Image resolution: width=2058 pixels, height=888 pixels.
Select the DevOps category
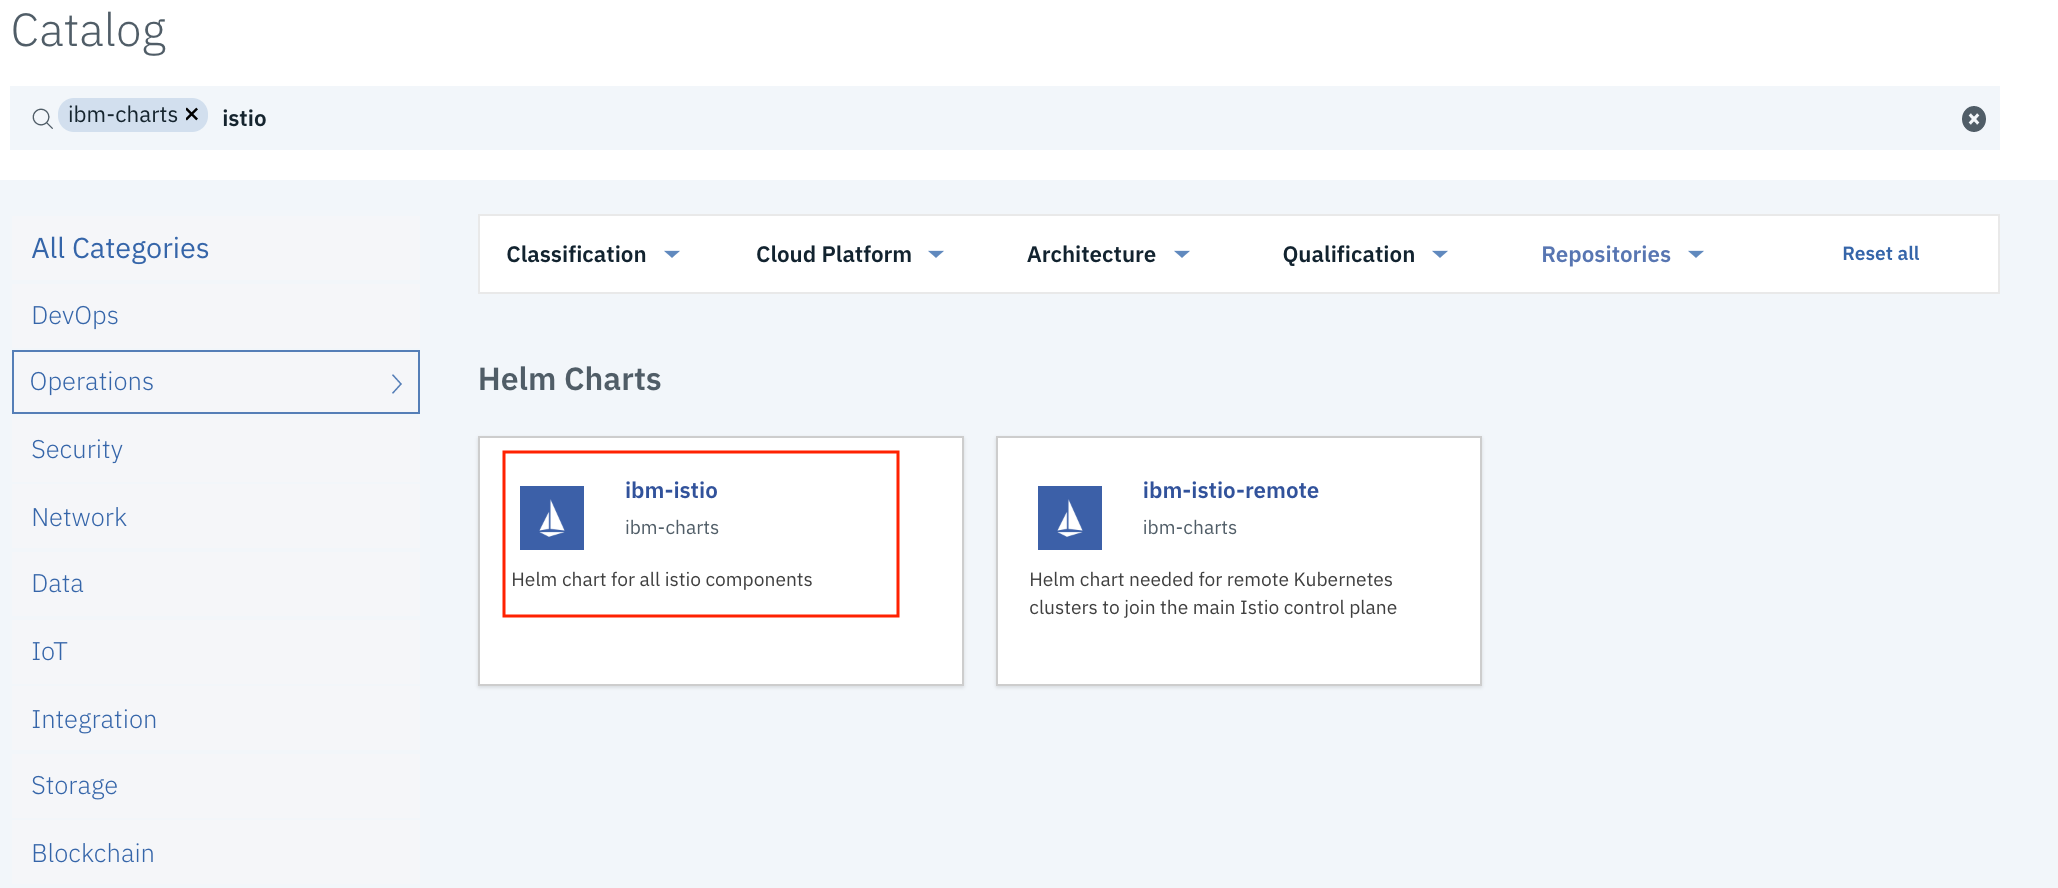75,315
